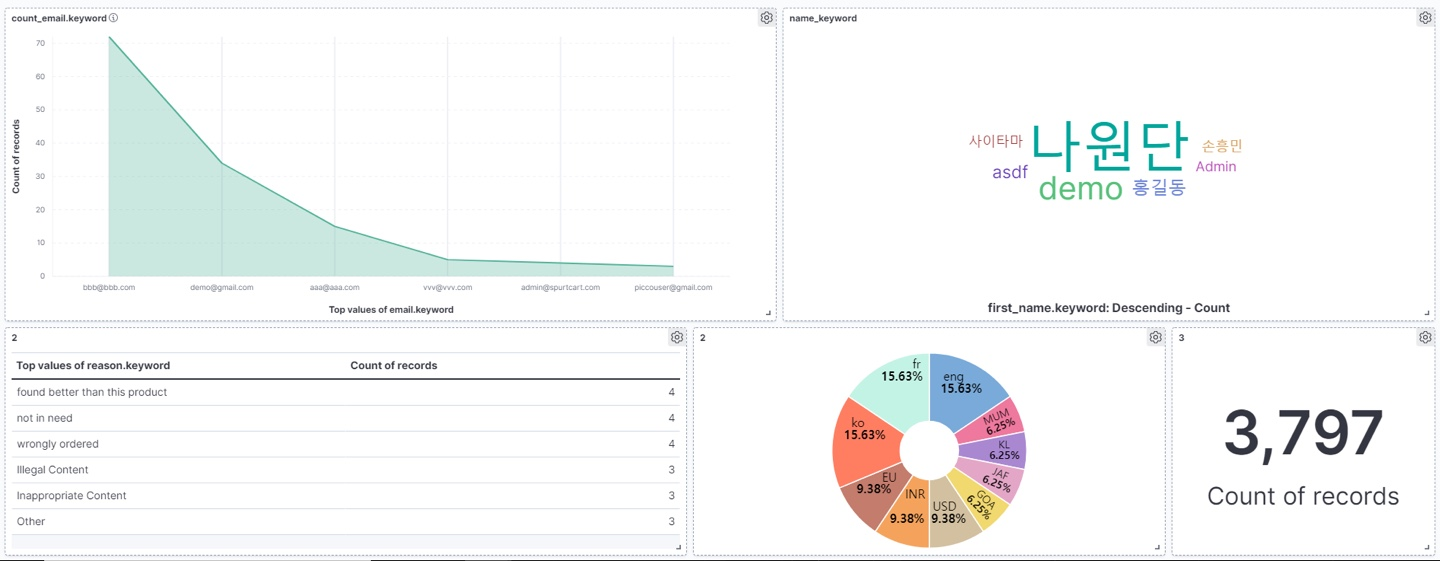The width and height of the screenshot is (1440, 561).
Task: Click the 3,797 metric value
Action: click(1303, 434)
